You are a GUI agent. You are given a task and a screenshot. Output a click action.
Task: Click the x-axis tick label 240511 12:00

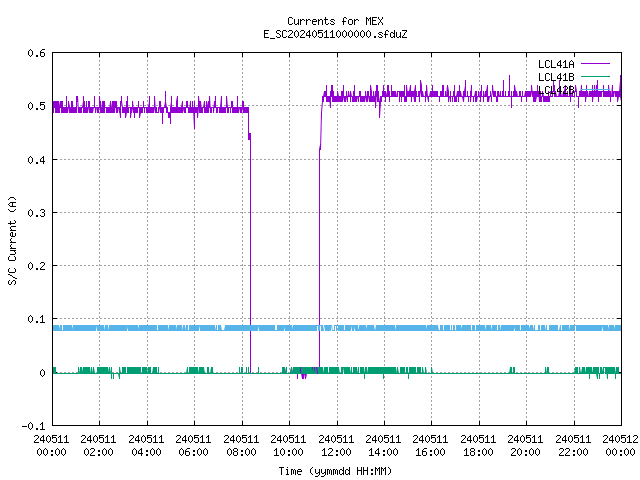[x=336, y=445]
